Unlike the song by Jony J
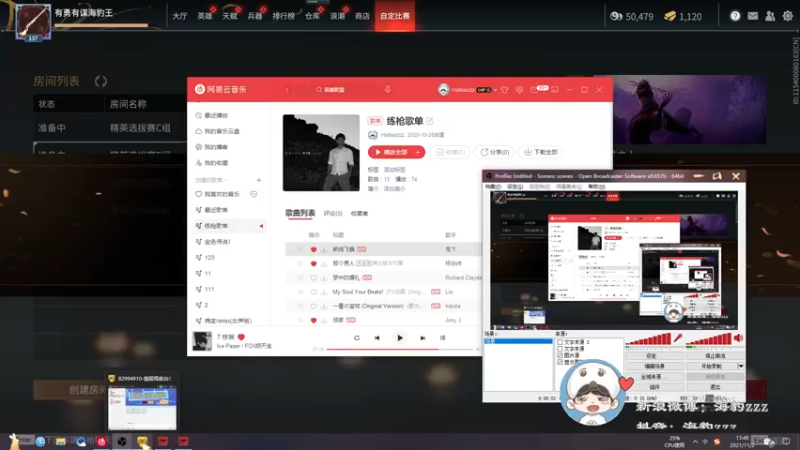This screenshot has height=450, width=800. pos(314,320)
